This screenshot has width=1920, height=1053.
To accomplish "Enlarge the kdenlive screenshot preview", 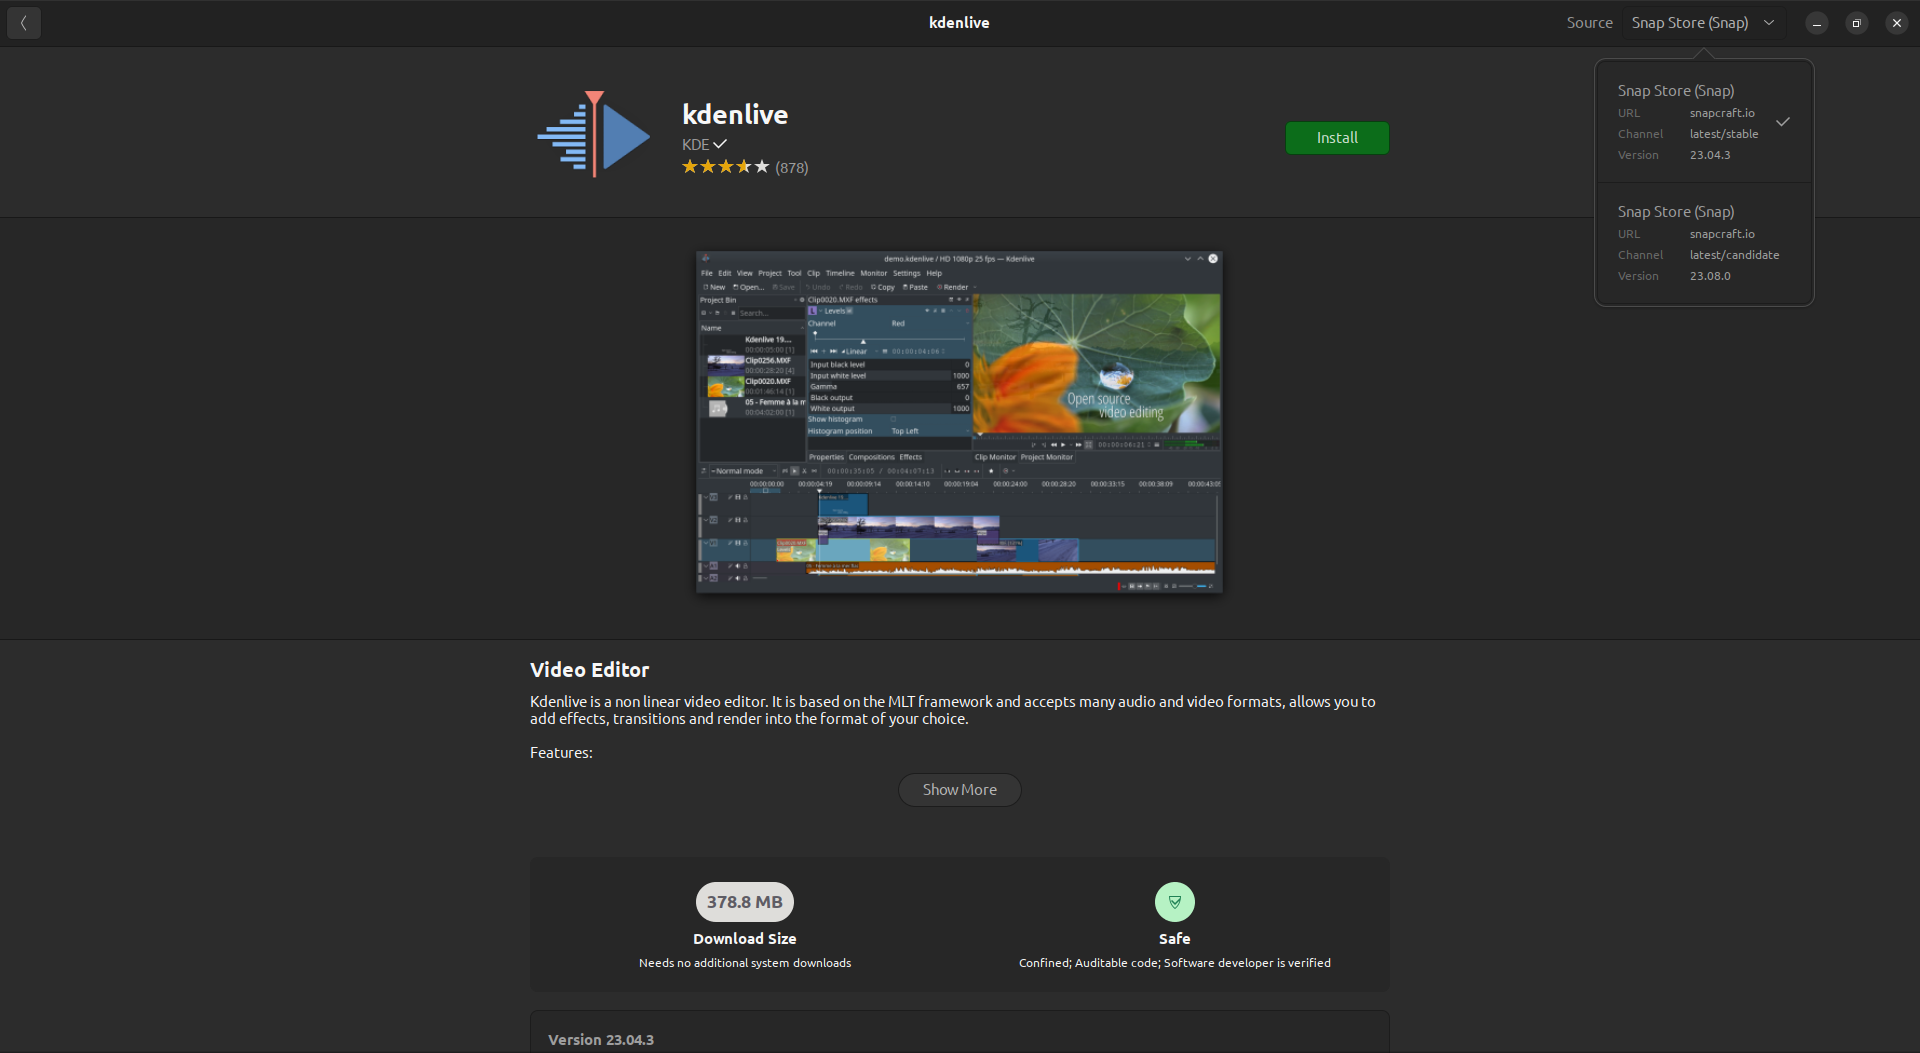I will click(x=959, y=422).
